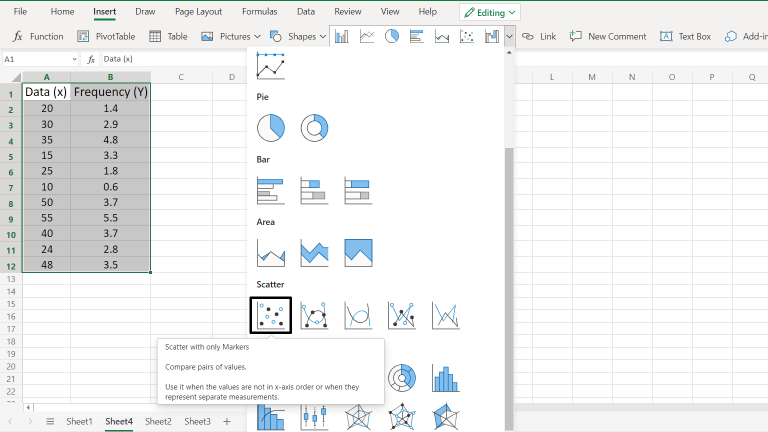Open the File menu
This screenshot has height=432, width=768.
click(20, 12)
